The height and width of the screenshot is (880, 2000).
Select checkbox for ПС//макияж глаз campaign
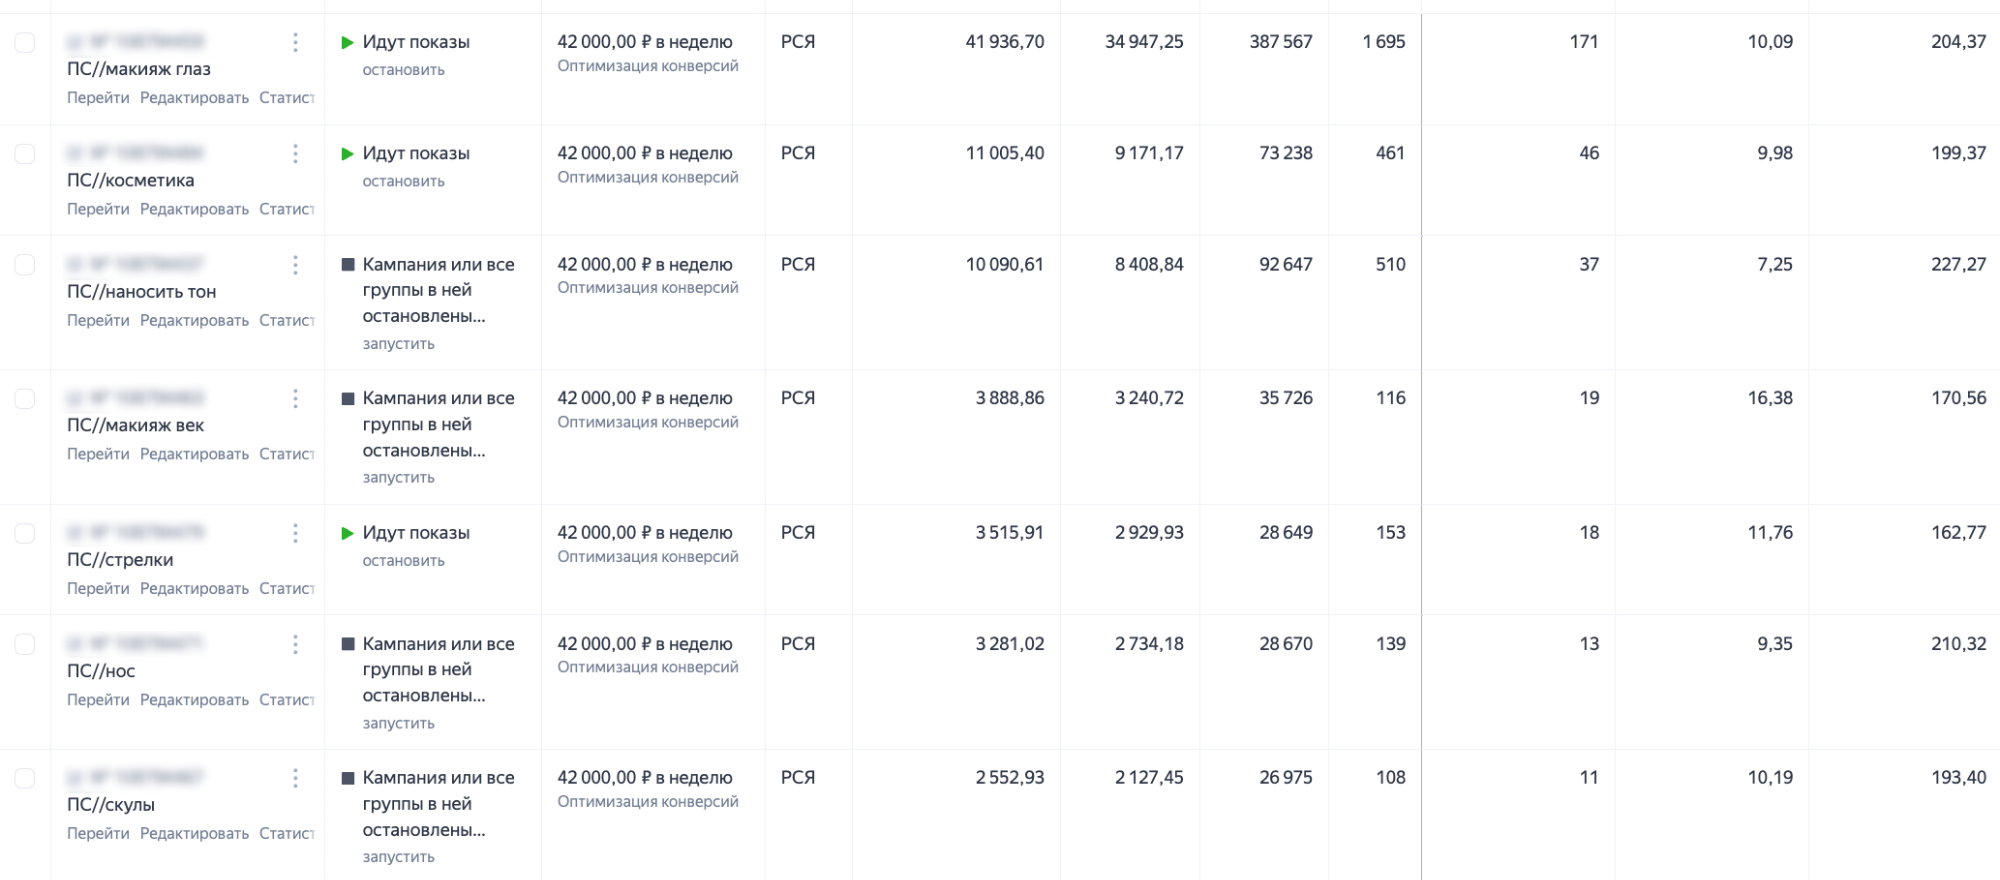pyautogui.click(x=25, y=42)
